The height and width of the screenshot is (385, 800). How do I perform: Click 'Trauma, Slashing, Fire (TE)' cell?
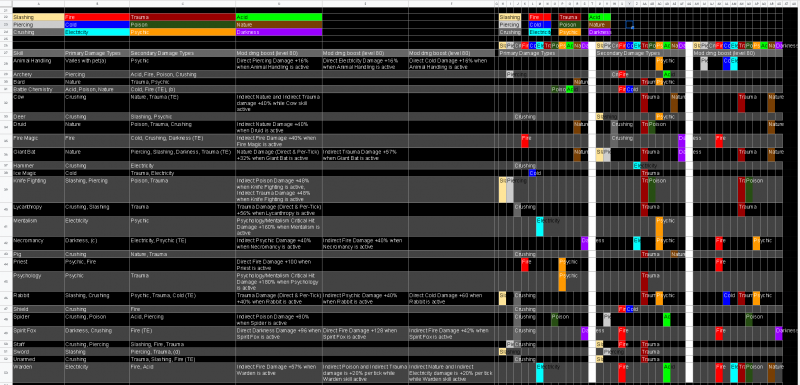[183, 359]
